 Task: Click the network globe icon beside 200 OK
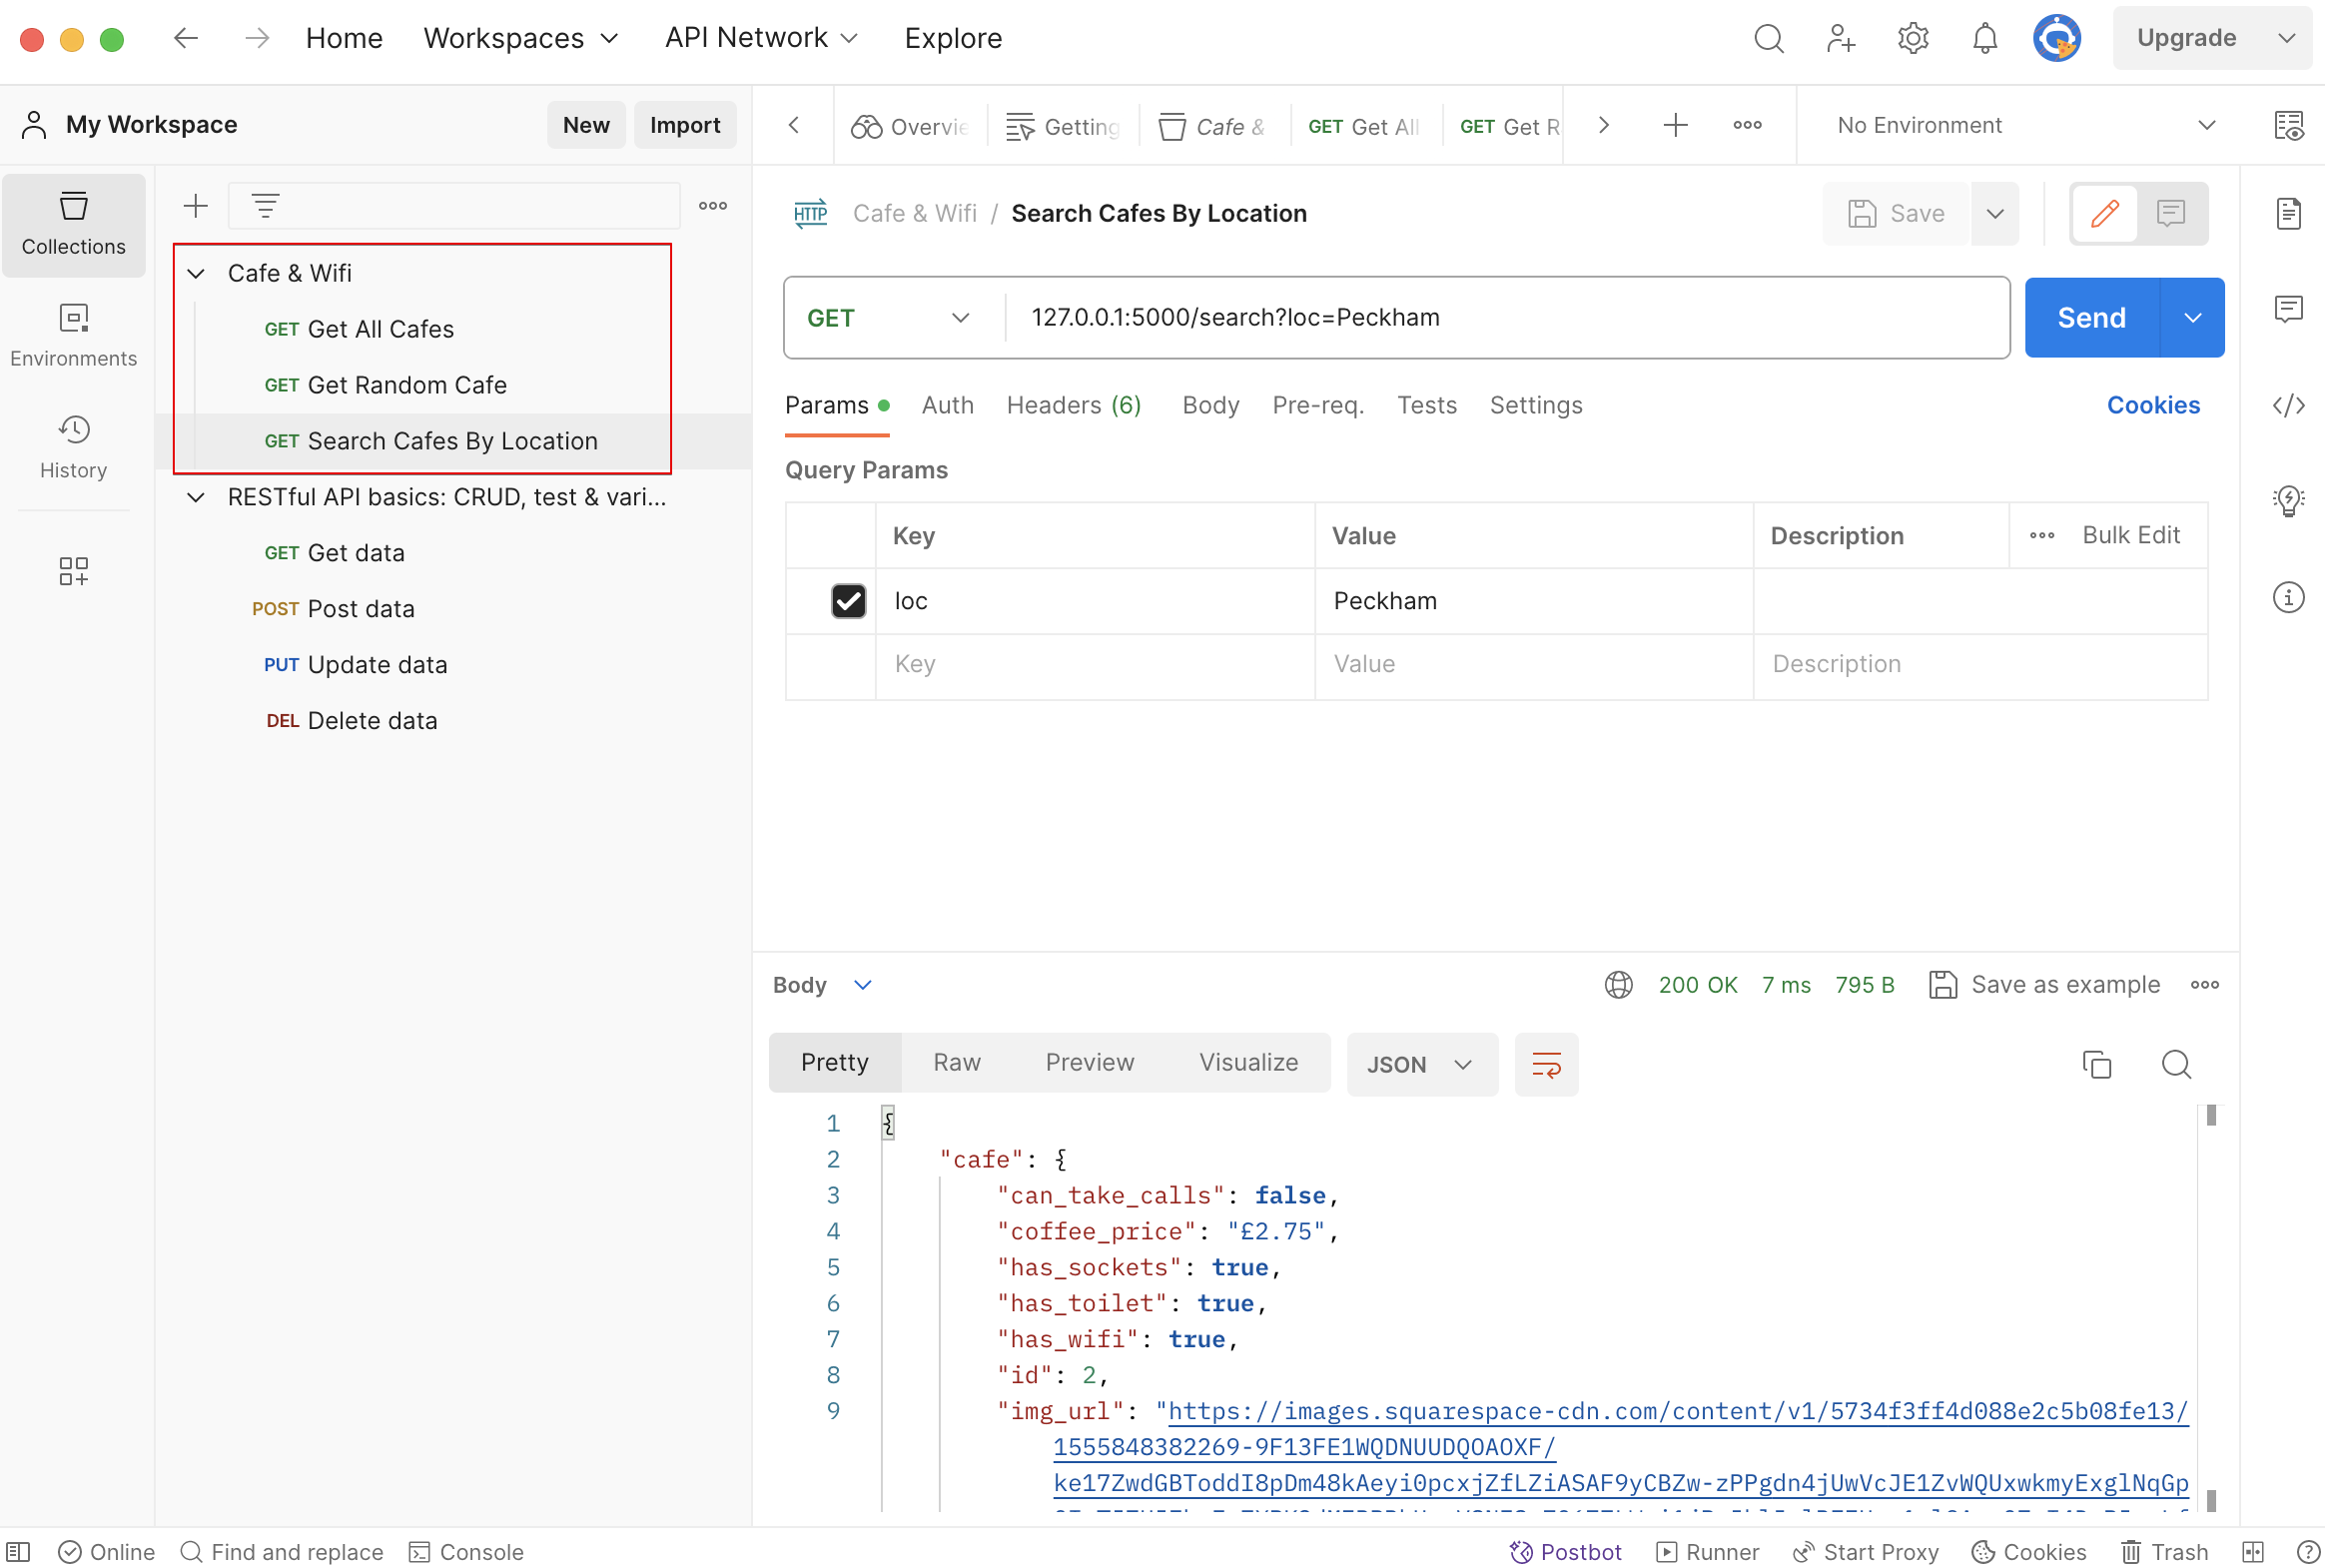[x=1618, y=985]
